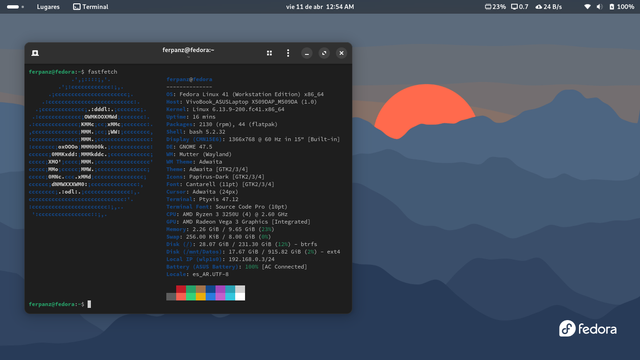Click the 'Swap: 256.00 KiB' line
Viewport: 640px width, 360px height.
(218, 237)
